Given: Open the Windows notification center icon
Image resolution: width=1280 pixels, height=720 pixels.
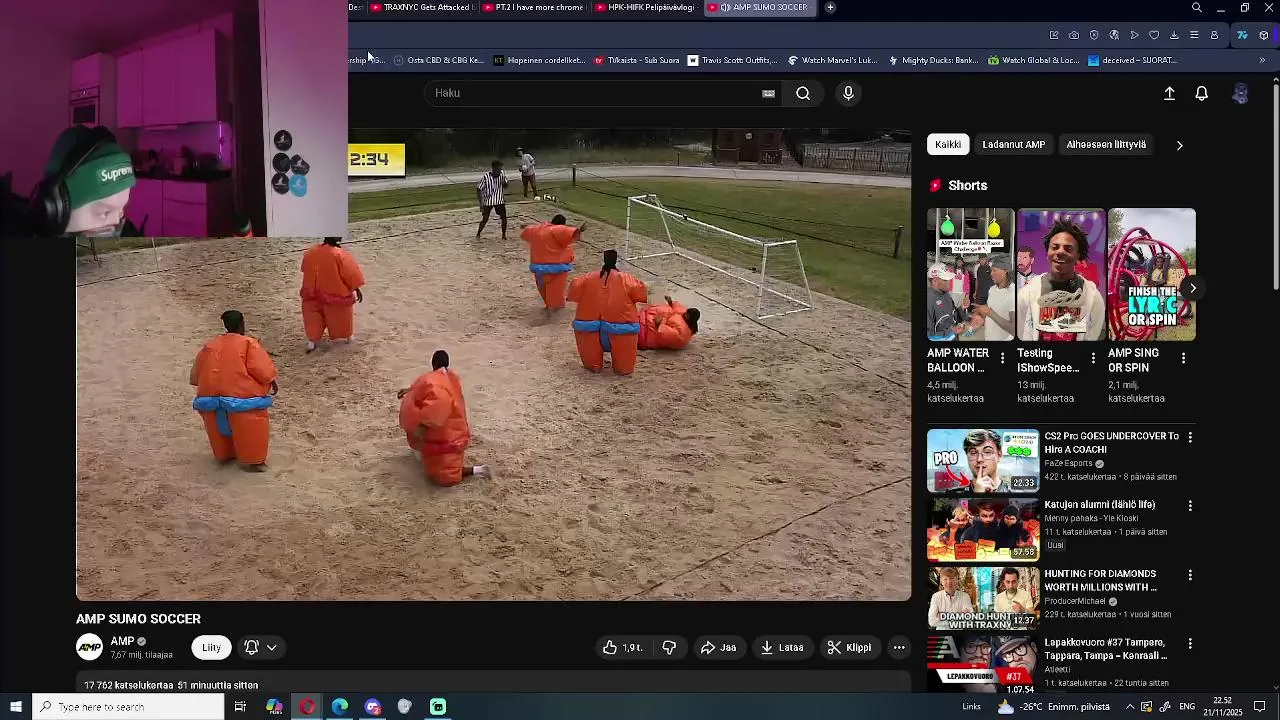Looking at the screenshot, I should point(1260,707).
